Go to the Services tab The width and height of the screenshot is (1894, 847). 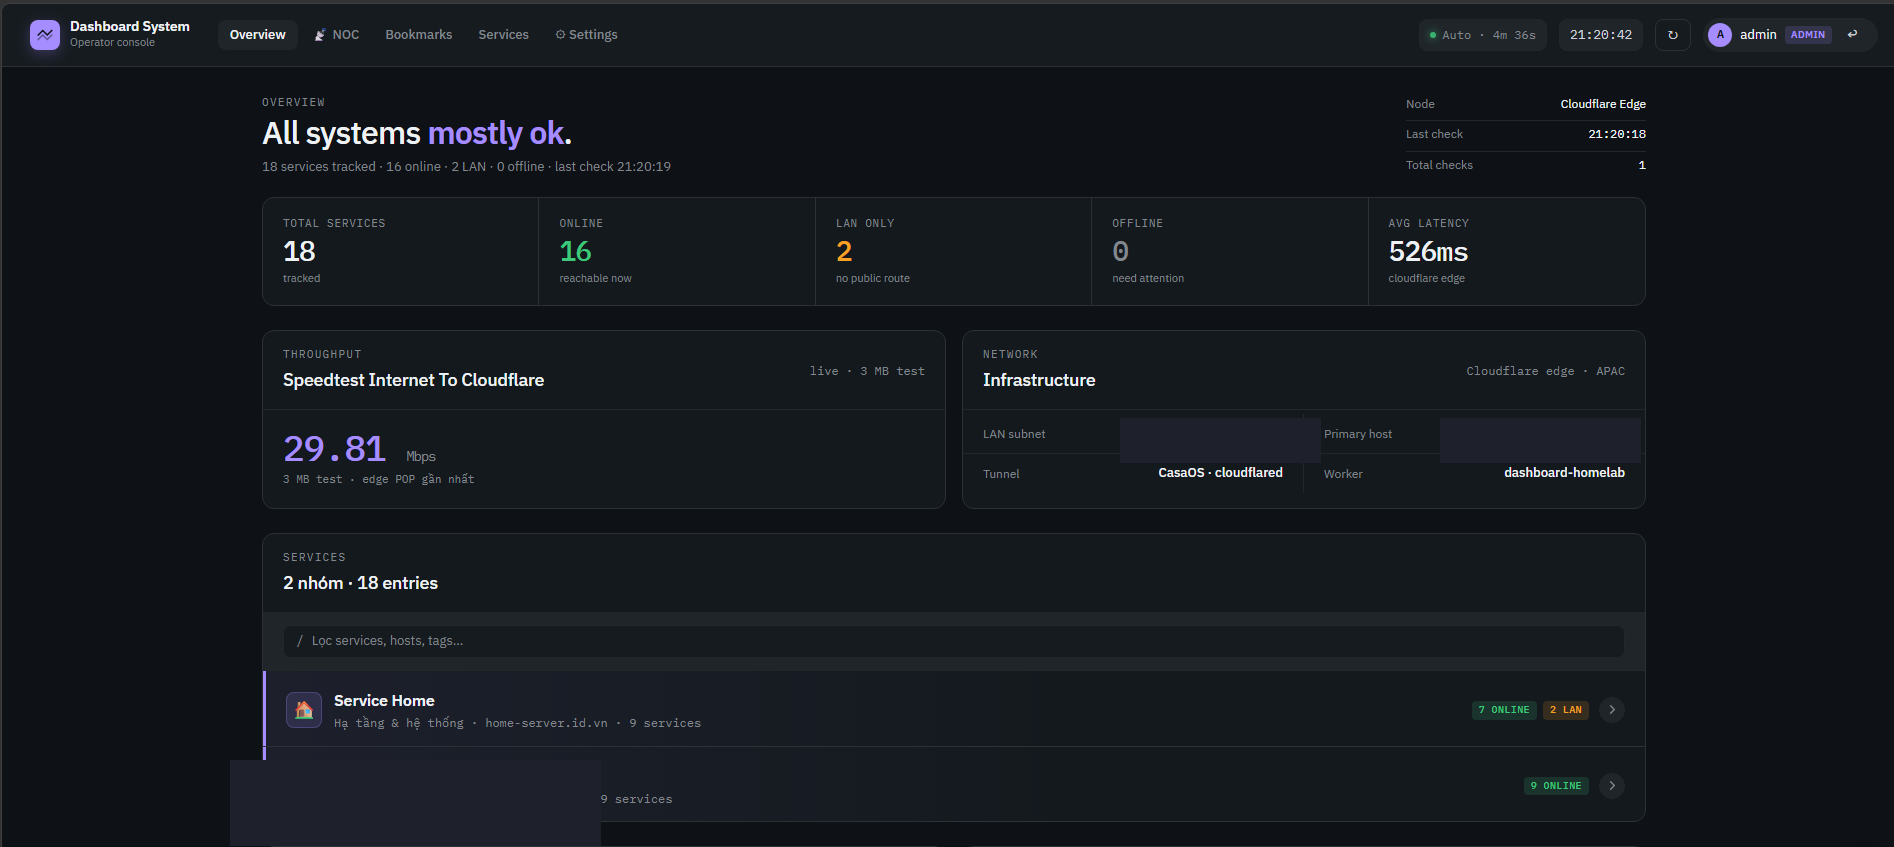(x=503, y=35)
